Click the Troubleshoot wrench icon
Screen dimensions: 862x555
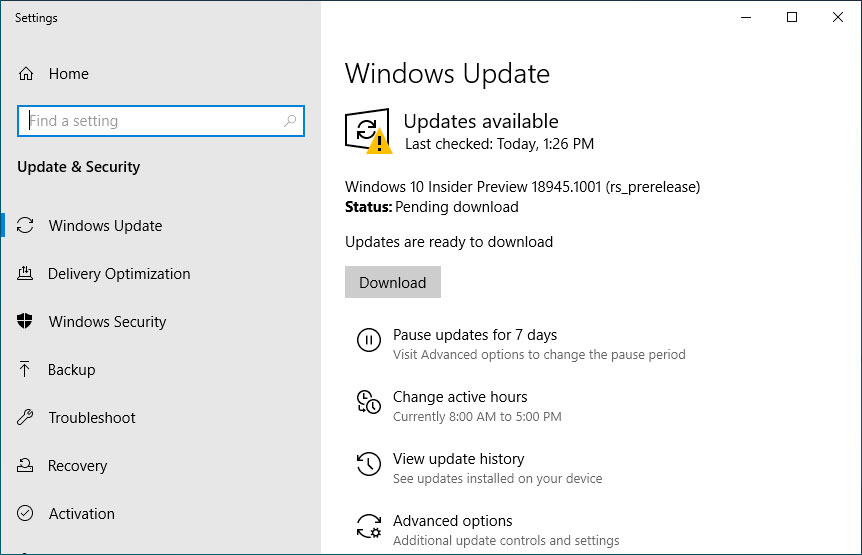[x=25, y=417]
